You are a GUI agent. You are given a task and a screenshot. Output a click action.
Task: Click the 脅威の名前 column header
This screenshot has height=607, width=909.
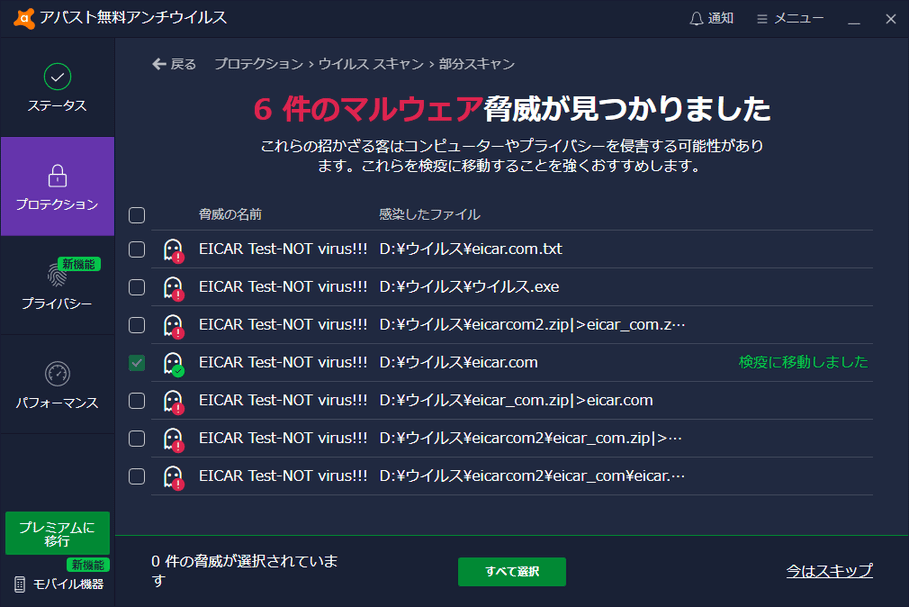click(x=230, y=215)
